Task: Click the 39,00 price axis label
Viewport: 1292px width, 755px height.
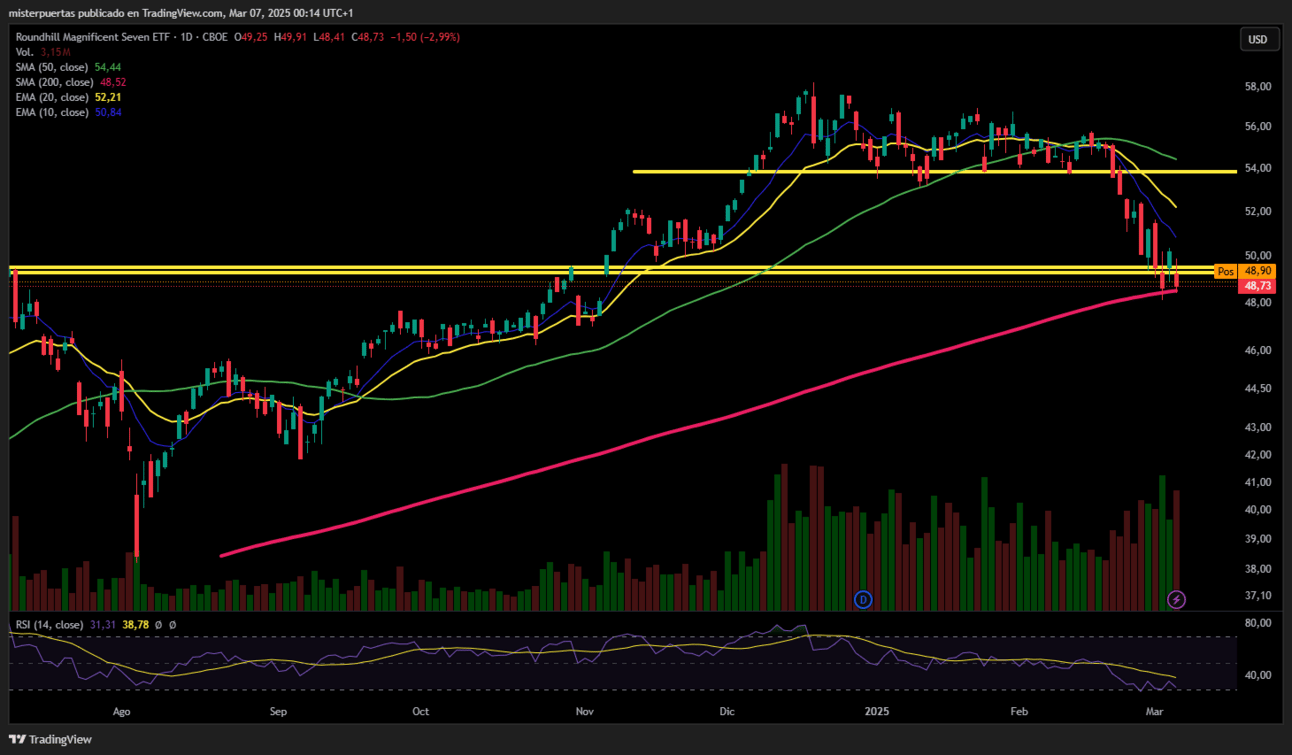Action: [x=1257, y=539]
